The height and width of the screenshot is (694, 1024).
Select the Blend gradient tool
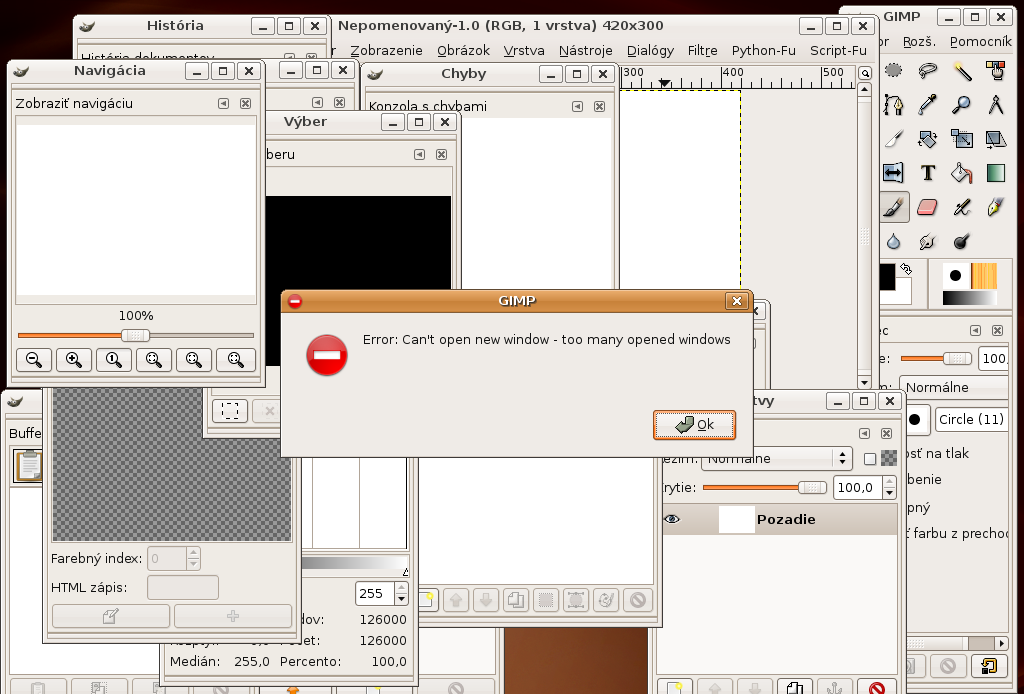pyautogui.click(x=995, y=173)
